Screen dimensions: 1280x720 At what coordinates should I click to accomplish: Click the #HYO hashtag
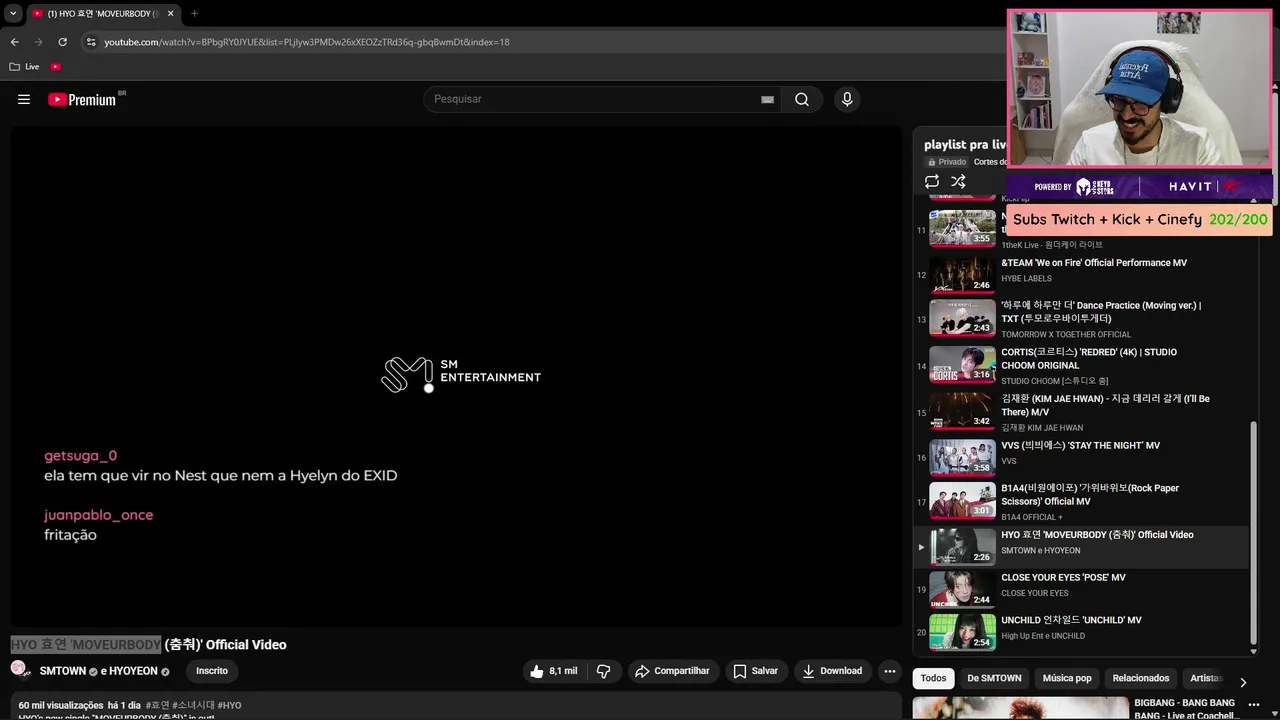(x=229, y=705)
